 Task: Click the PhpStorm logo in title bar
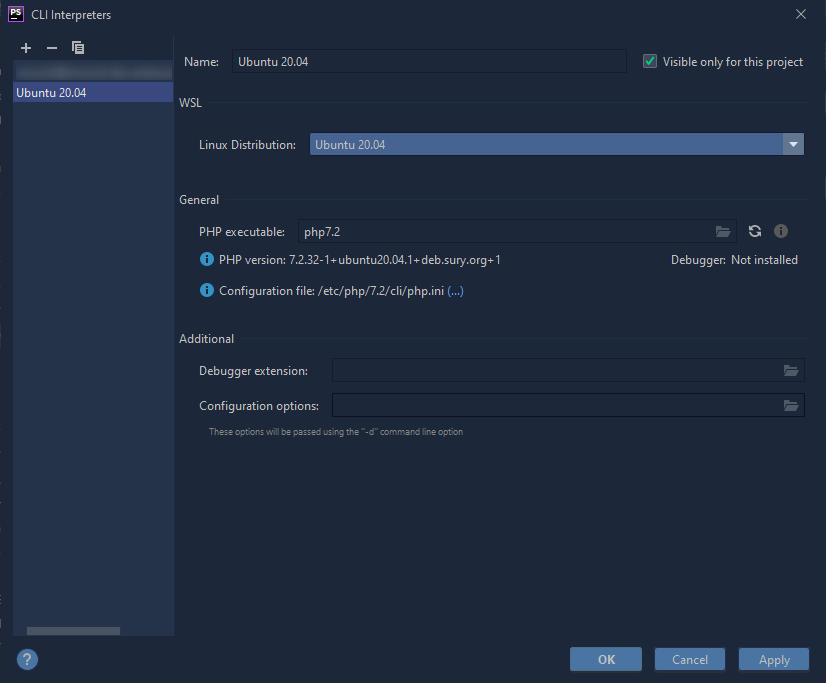(x=16, y=14)
